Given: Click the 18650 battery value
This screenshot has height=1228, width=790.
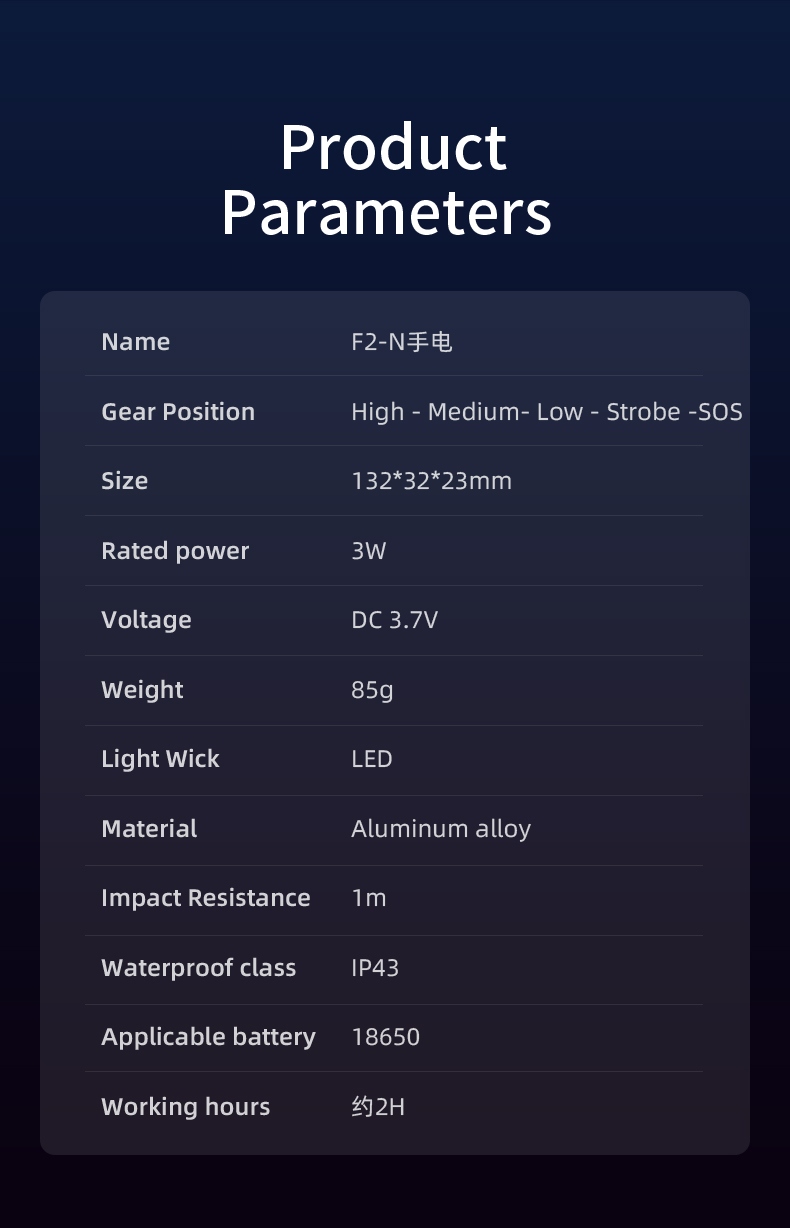Looking at the screenshot, I should (x=386, y=1037).
